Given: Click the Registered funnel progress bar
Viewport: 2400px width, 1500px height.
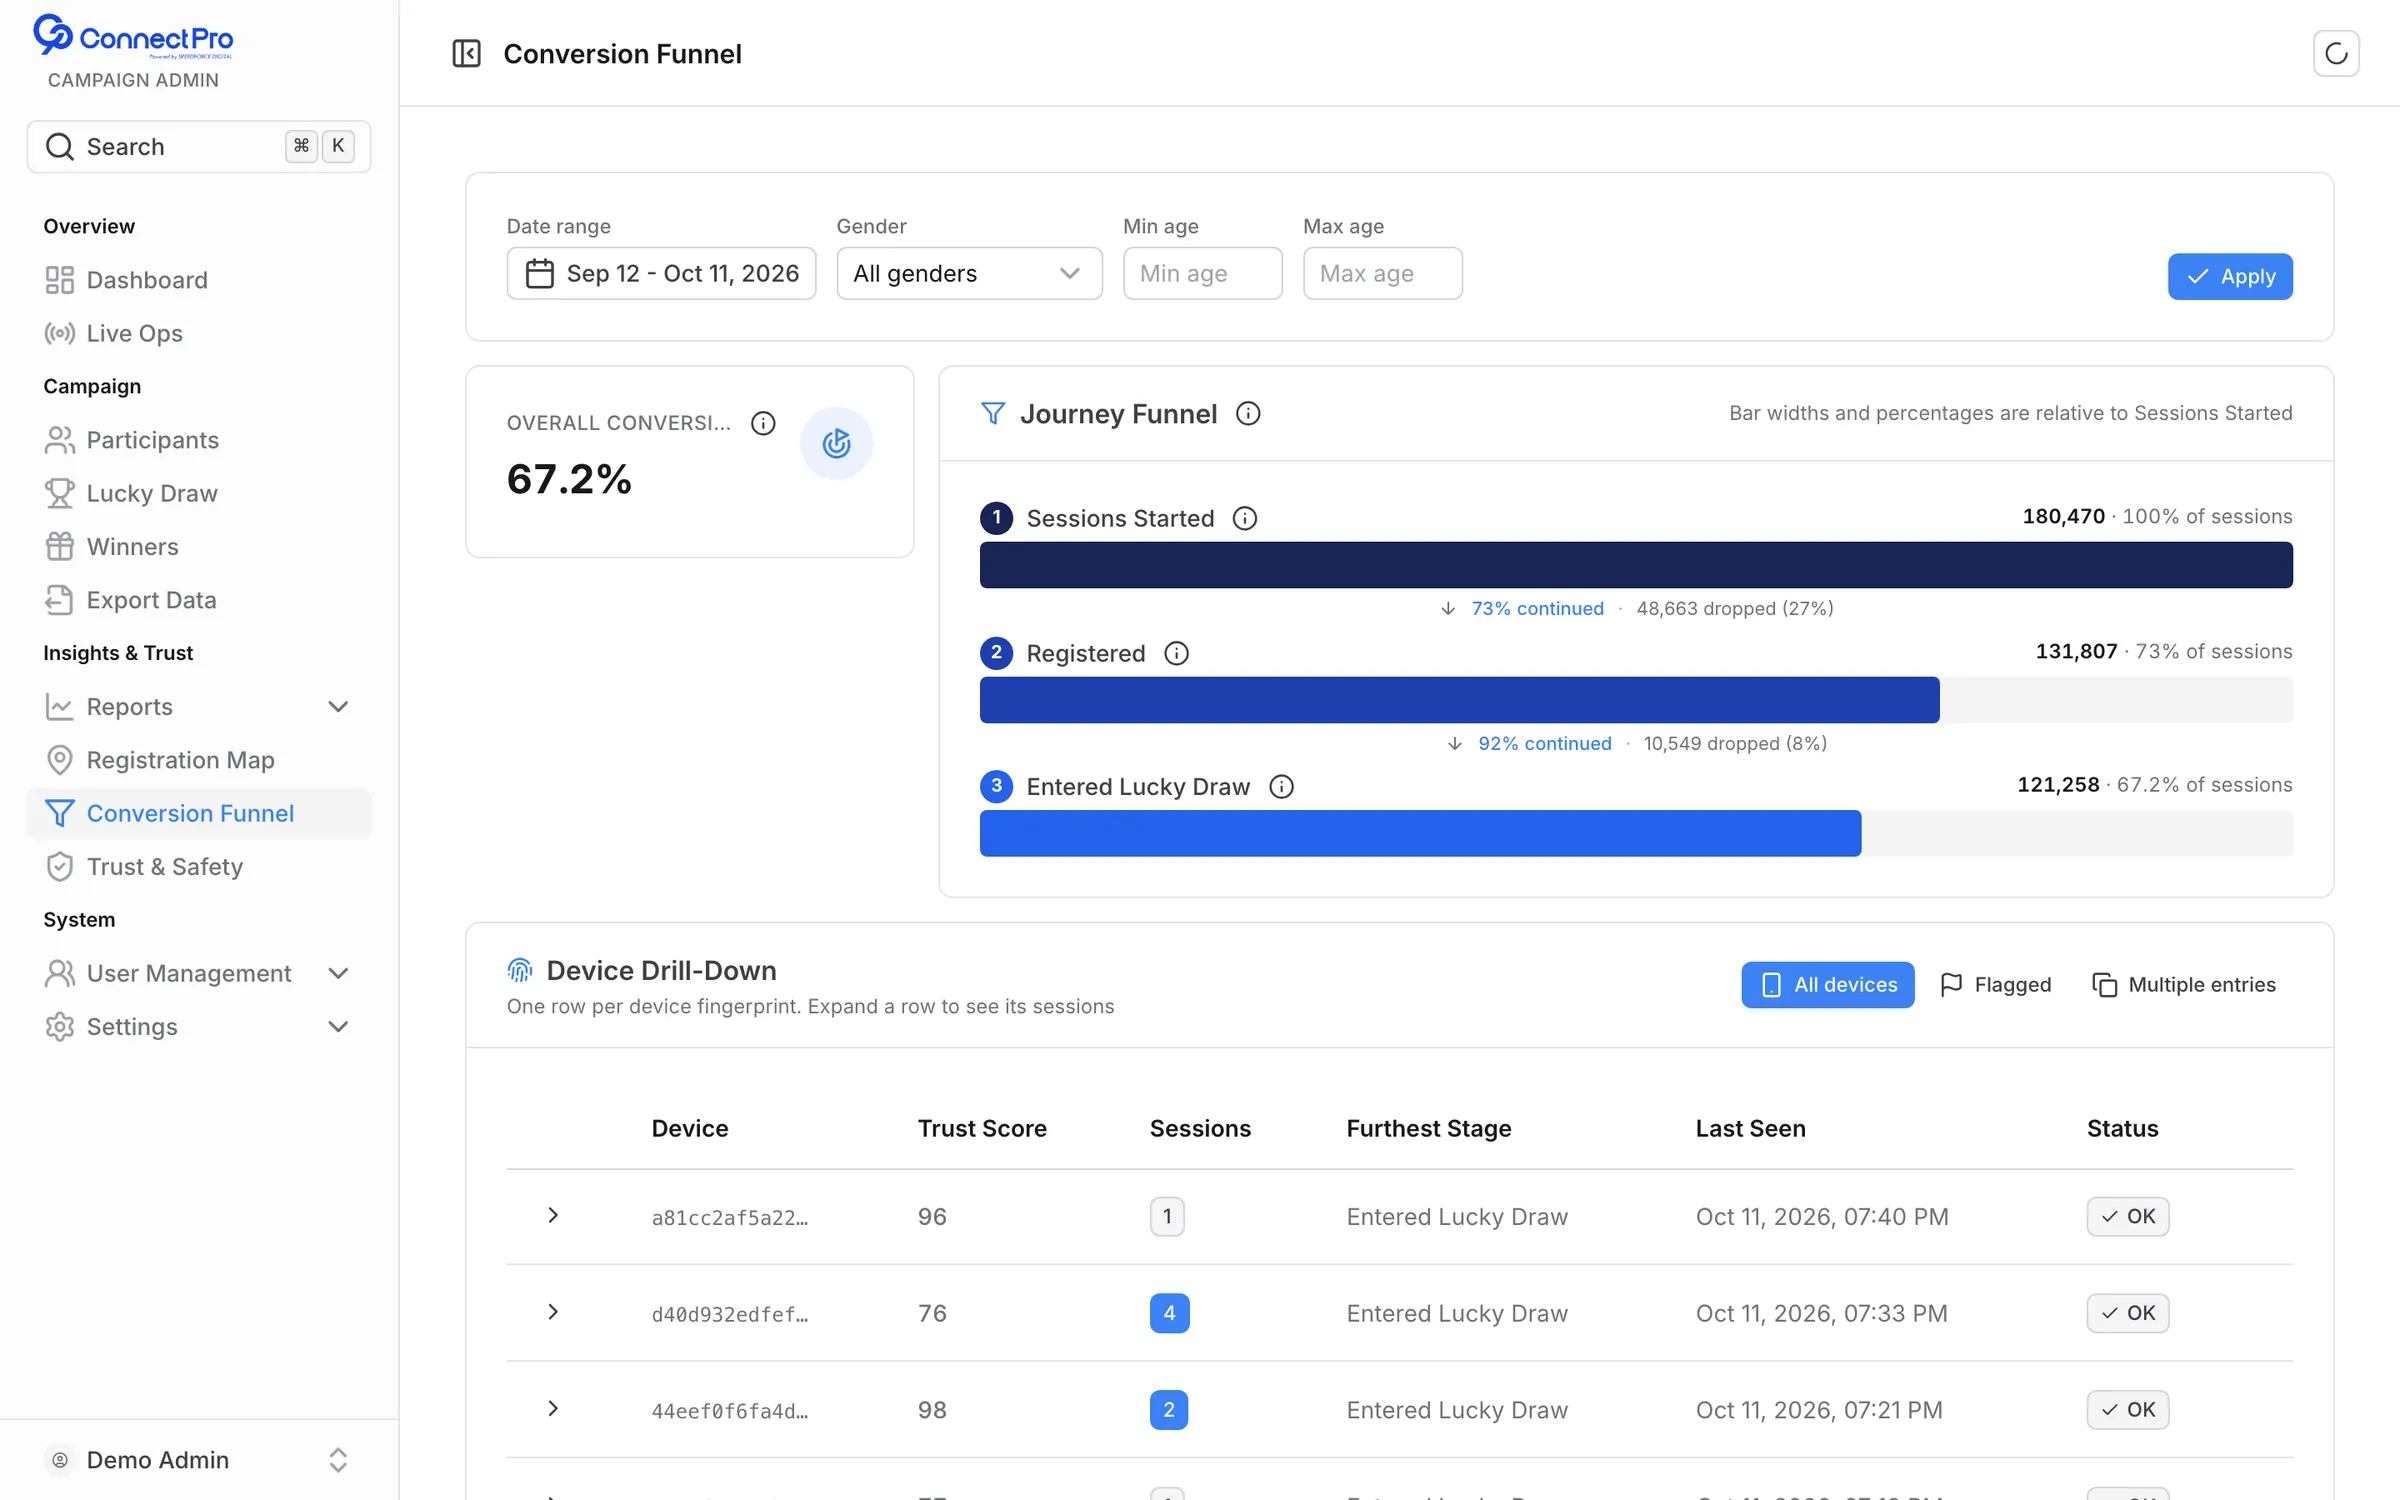Looking at the screenshot, I should click(1636, 700).
